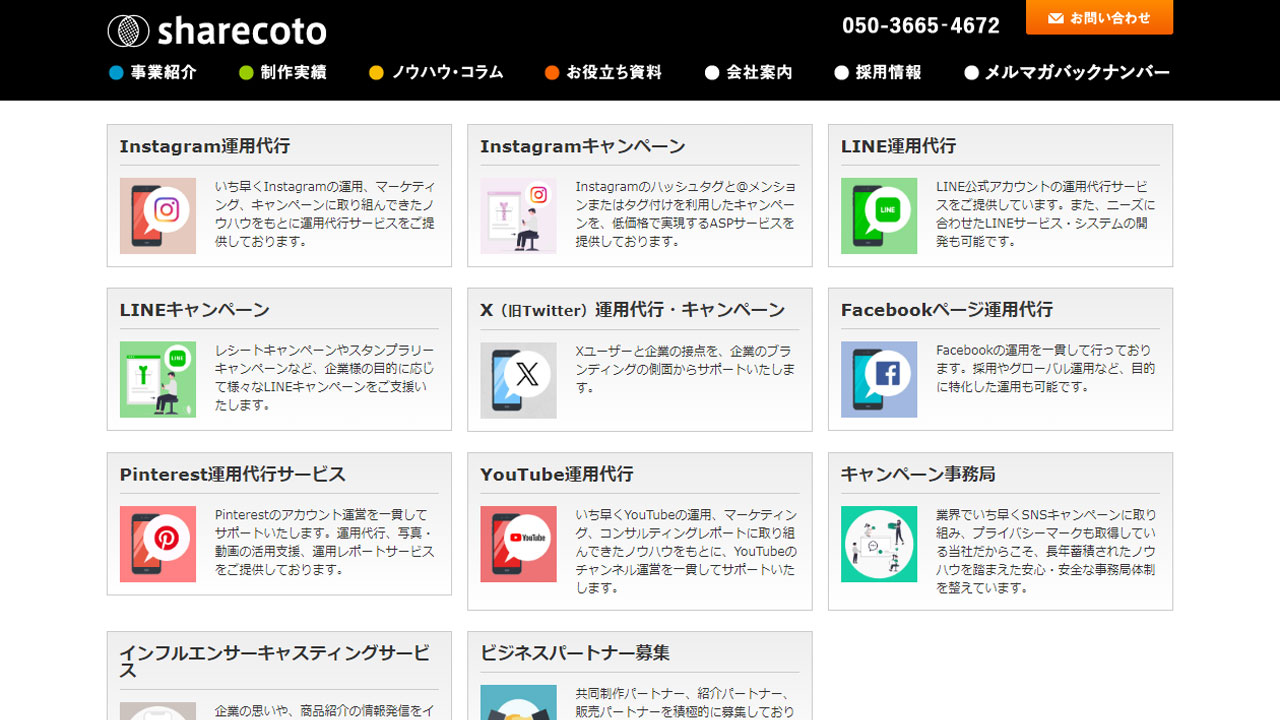
Task: Click the YouTube運用代行 heading
Action: 556,474
